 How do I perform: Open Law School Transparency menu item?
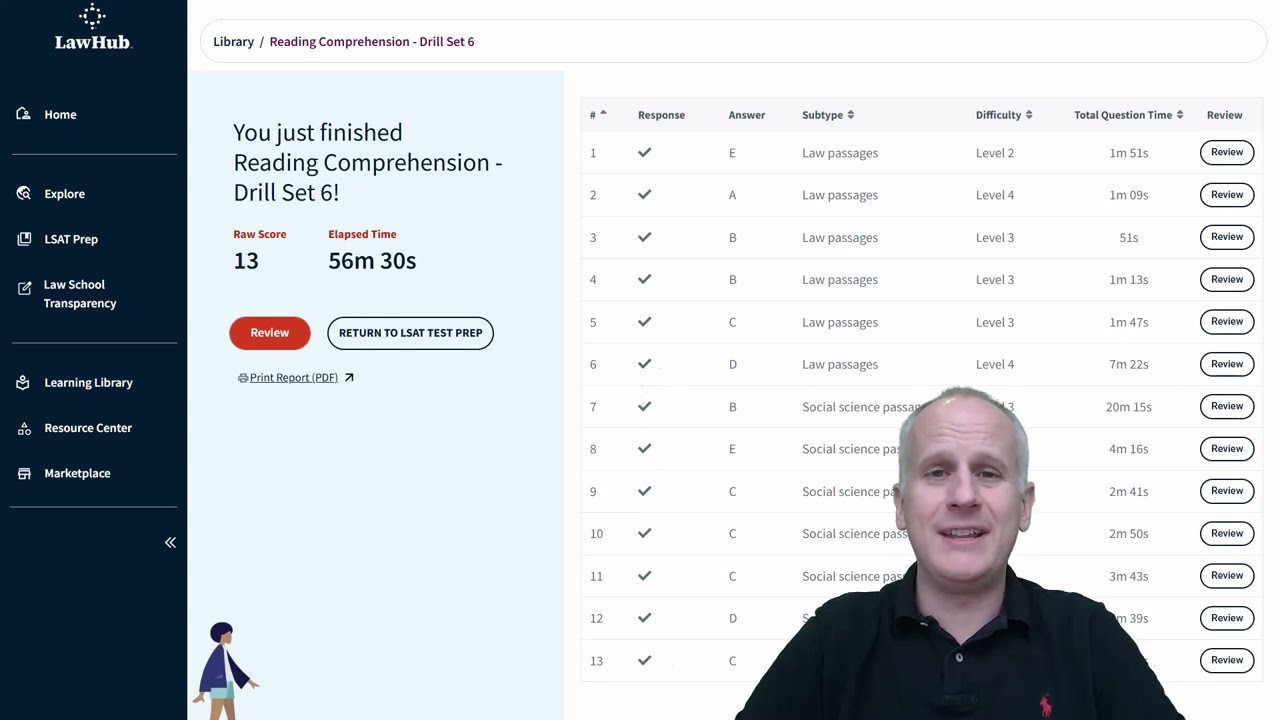click(80, 294)
